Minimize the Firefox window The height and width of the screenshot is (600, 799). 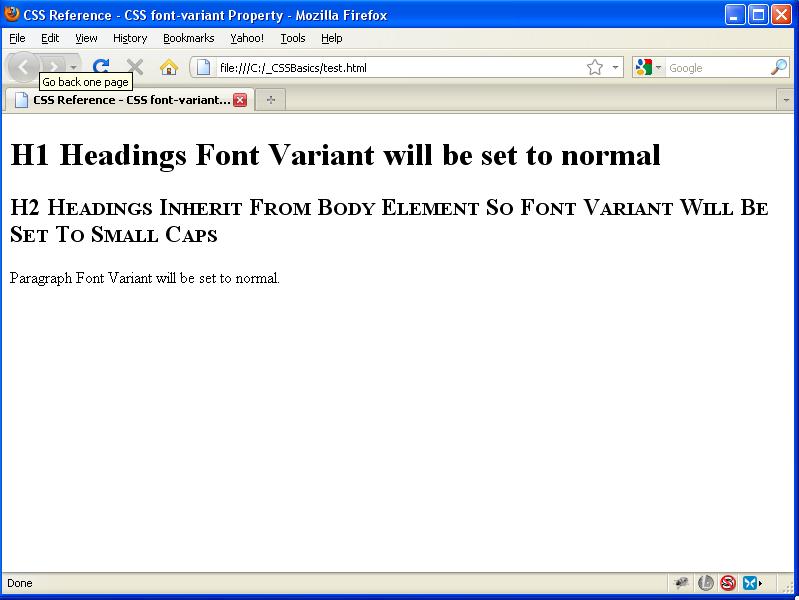734,15
